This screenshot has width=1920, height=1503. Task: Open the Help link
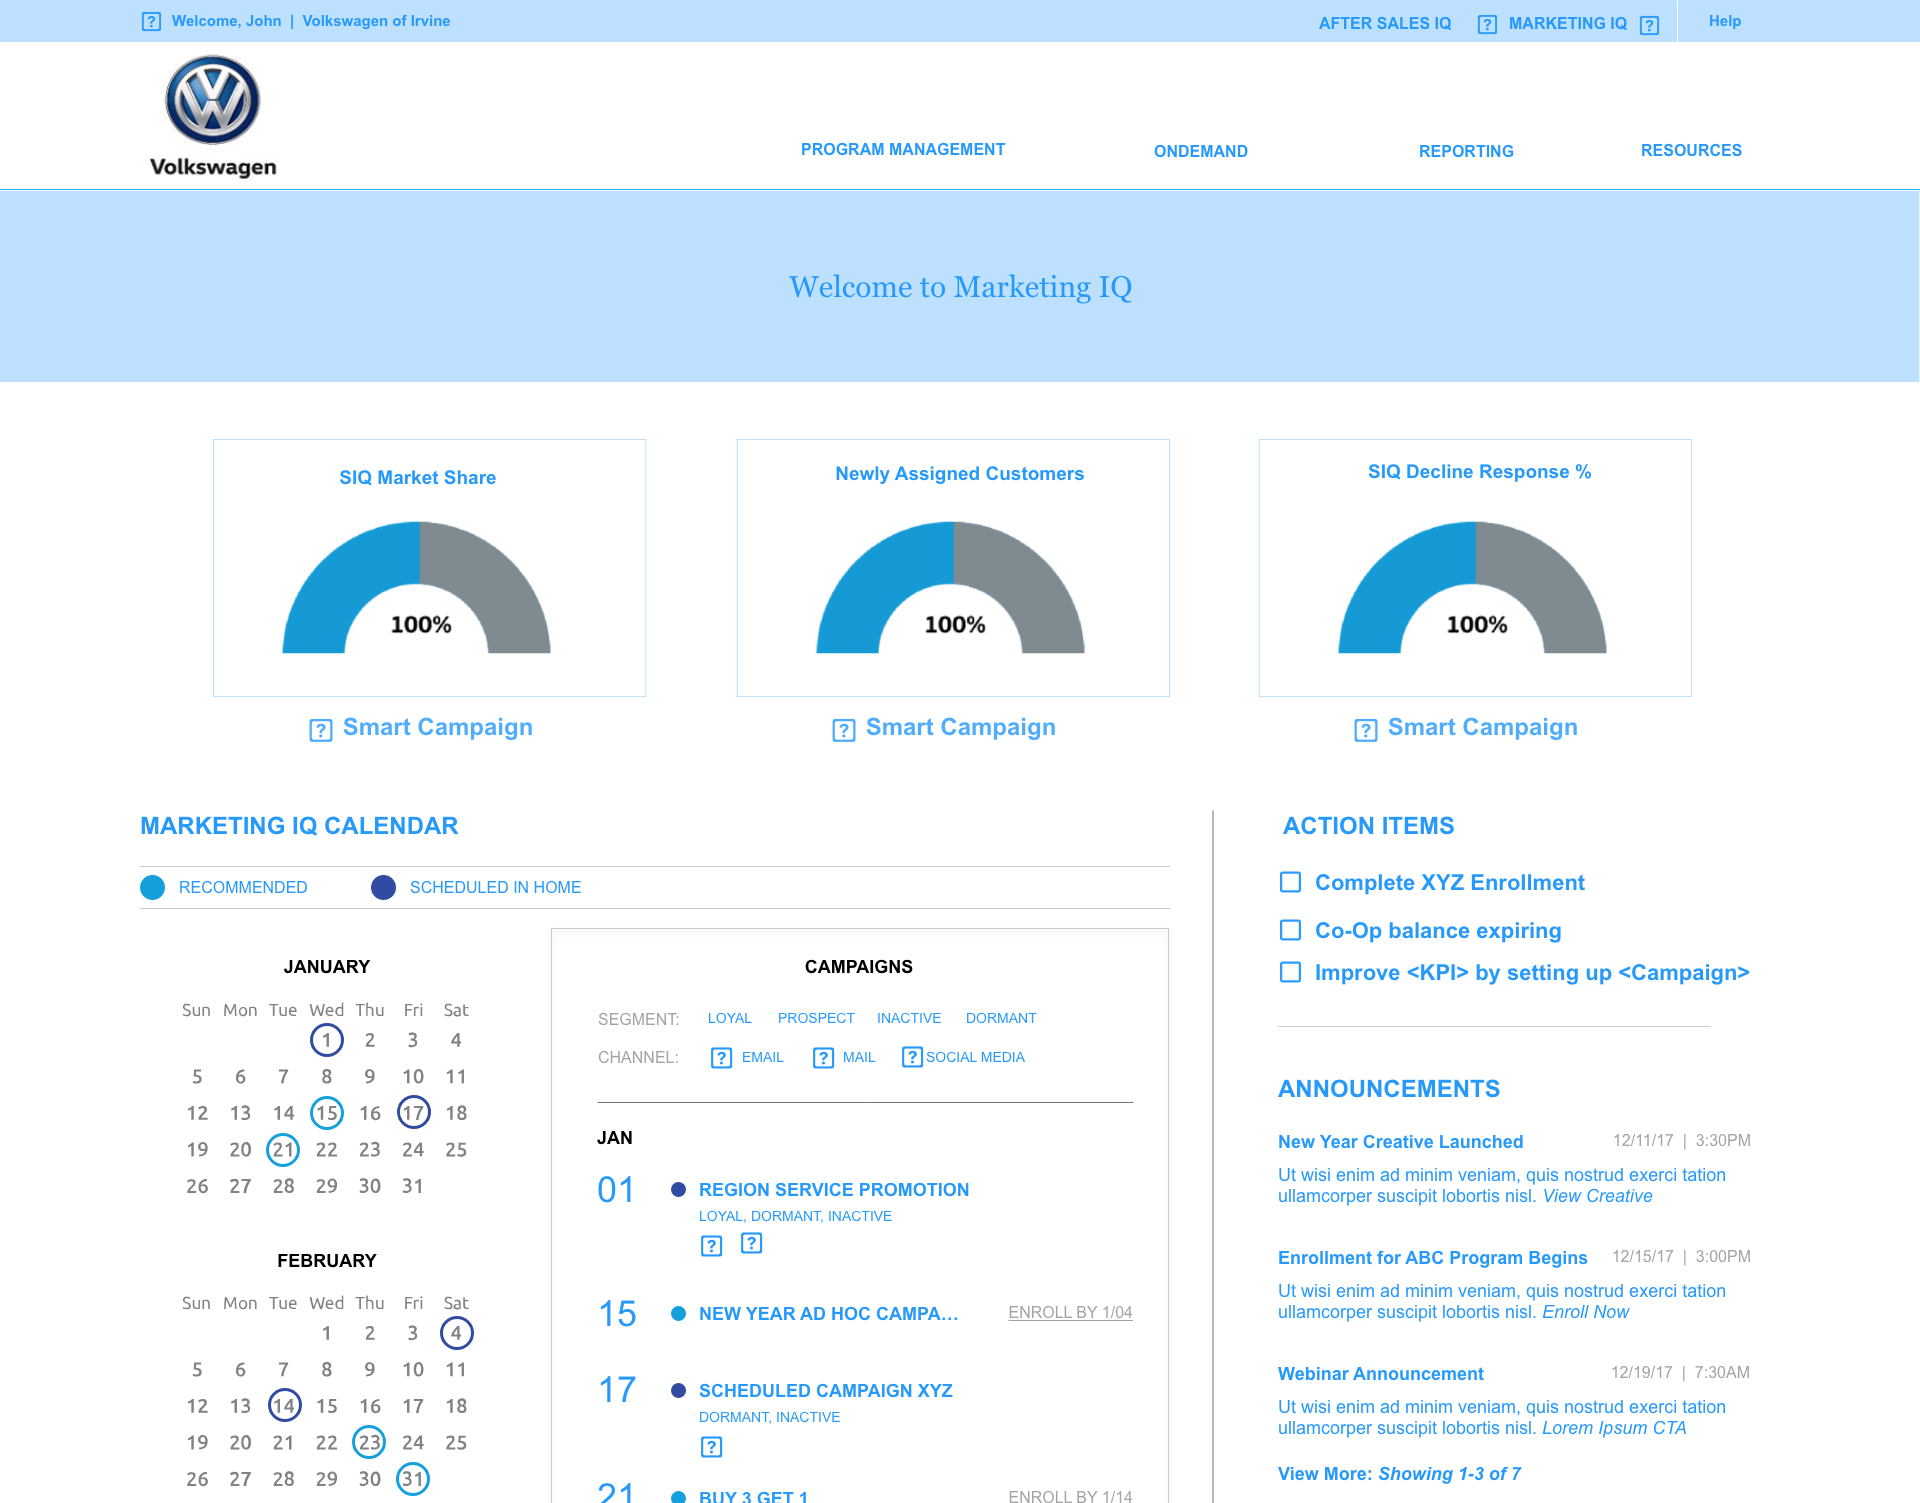point(1725,21)
